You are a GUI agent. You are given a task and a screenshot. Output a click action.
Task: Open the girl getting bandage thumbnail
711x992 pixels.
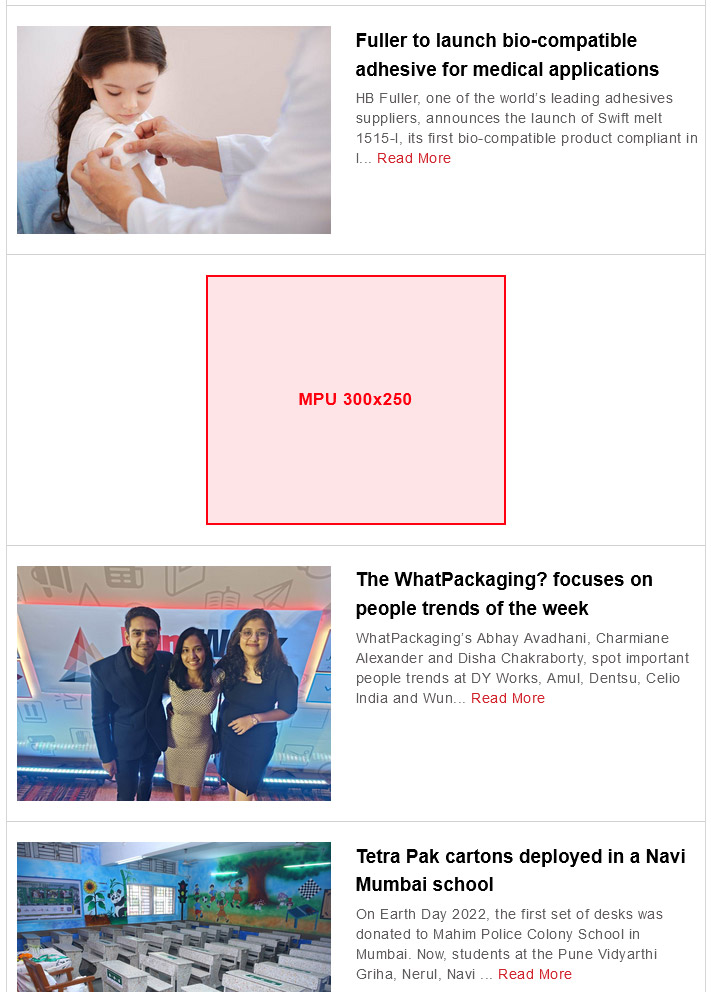point(174,130)
